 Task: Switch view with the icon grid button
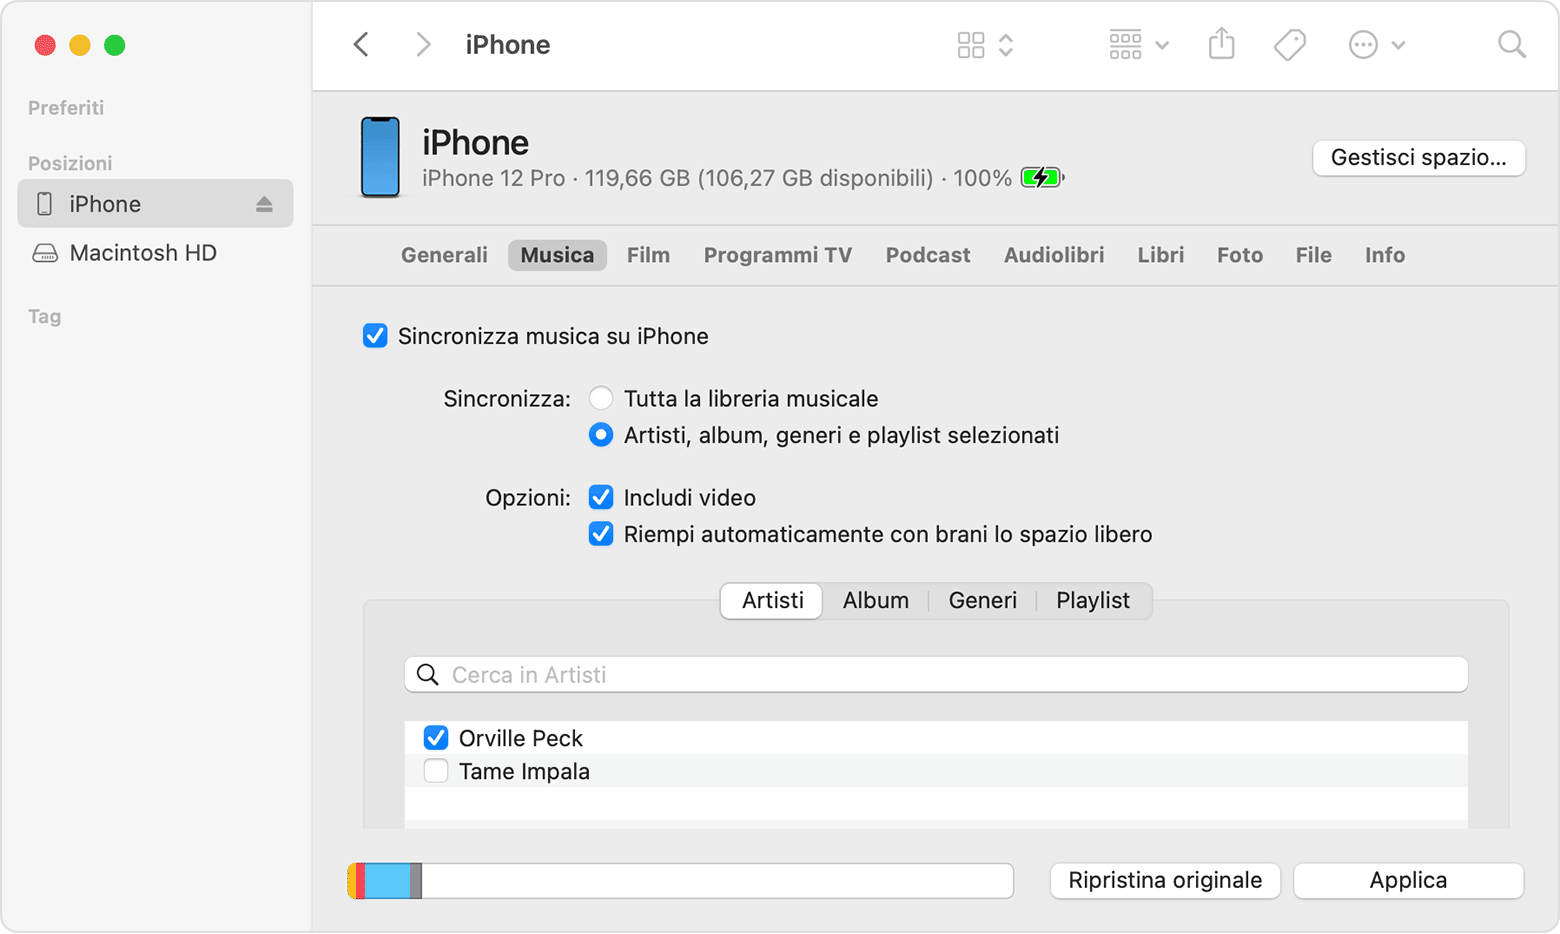970,45
